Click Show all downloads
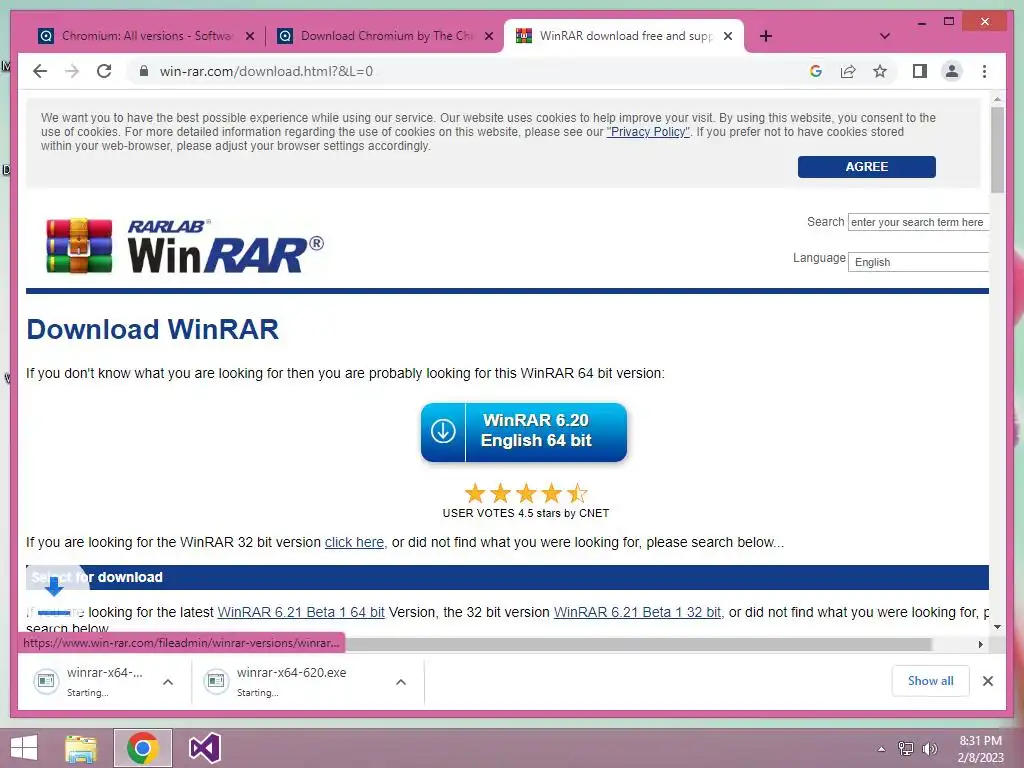The width and height of the screenshot is (1024, 768). pyautogui.click(x=931, y=681)
